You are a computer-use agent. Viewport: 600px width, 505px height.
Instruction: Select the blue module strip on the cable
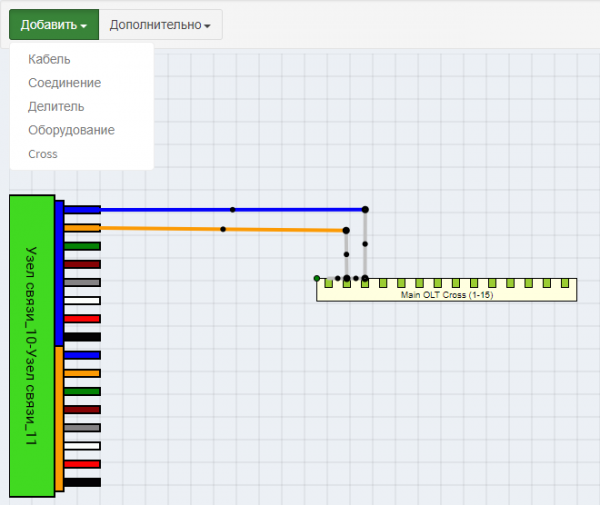pyautogui.click(x=60, y=272)
